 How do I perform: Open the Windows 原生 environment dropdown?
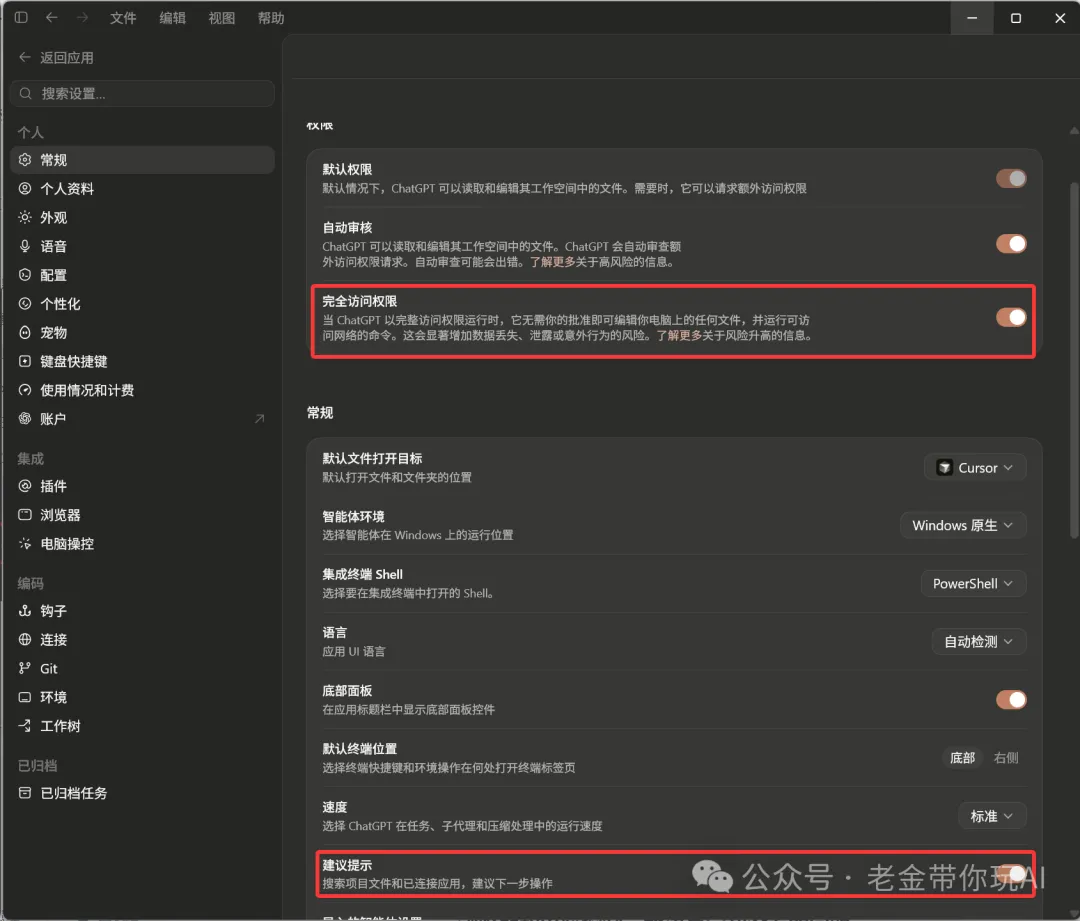coord(963,526)
